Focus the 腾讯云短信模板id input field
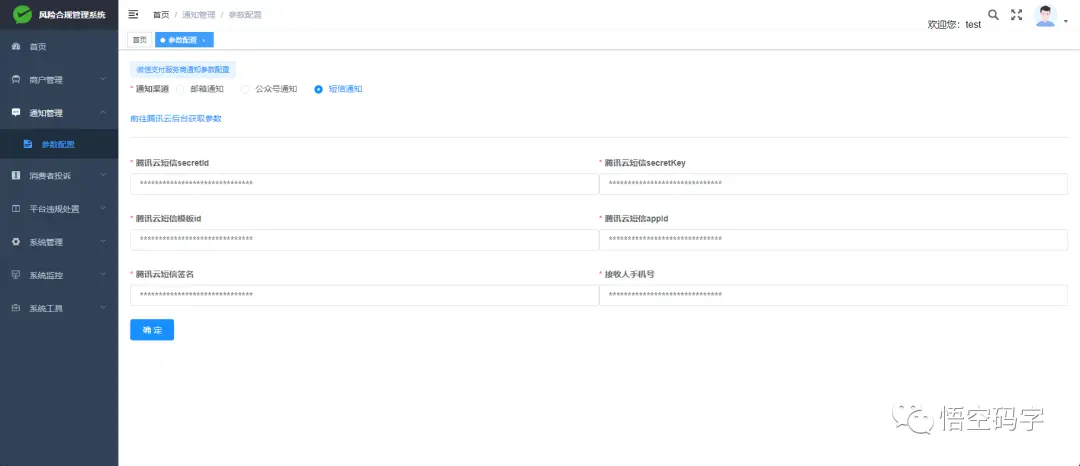Viewport: 1080px width, 466px height. tap(364, 240)
